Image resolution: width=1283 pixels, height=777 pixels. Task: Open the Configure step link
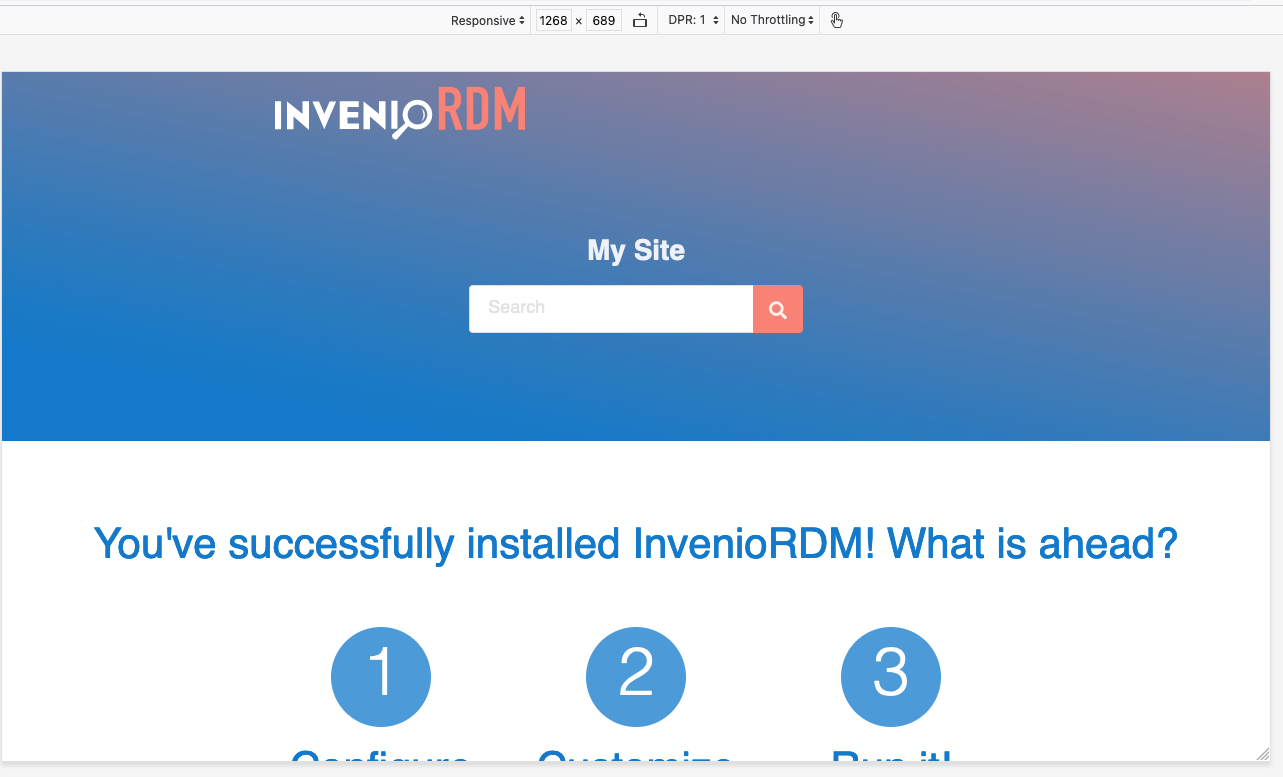[381, 761]
